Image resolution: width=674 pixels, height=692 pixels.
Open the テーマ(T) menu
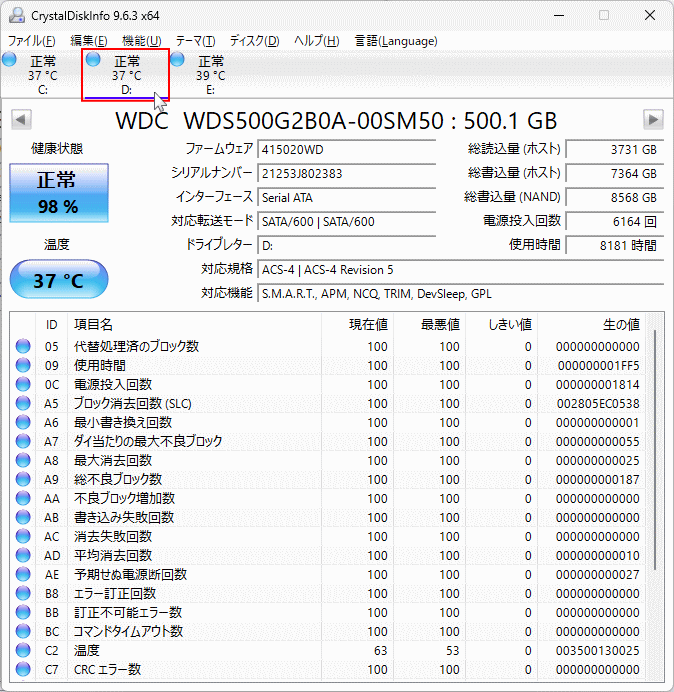coord(195,41)
